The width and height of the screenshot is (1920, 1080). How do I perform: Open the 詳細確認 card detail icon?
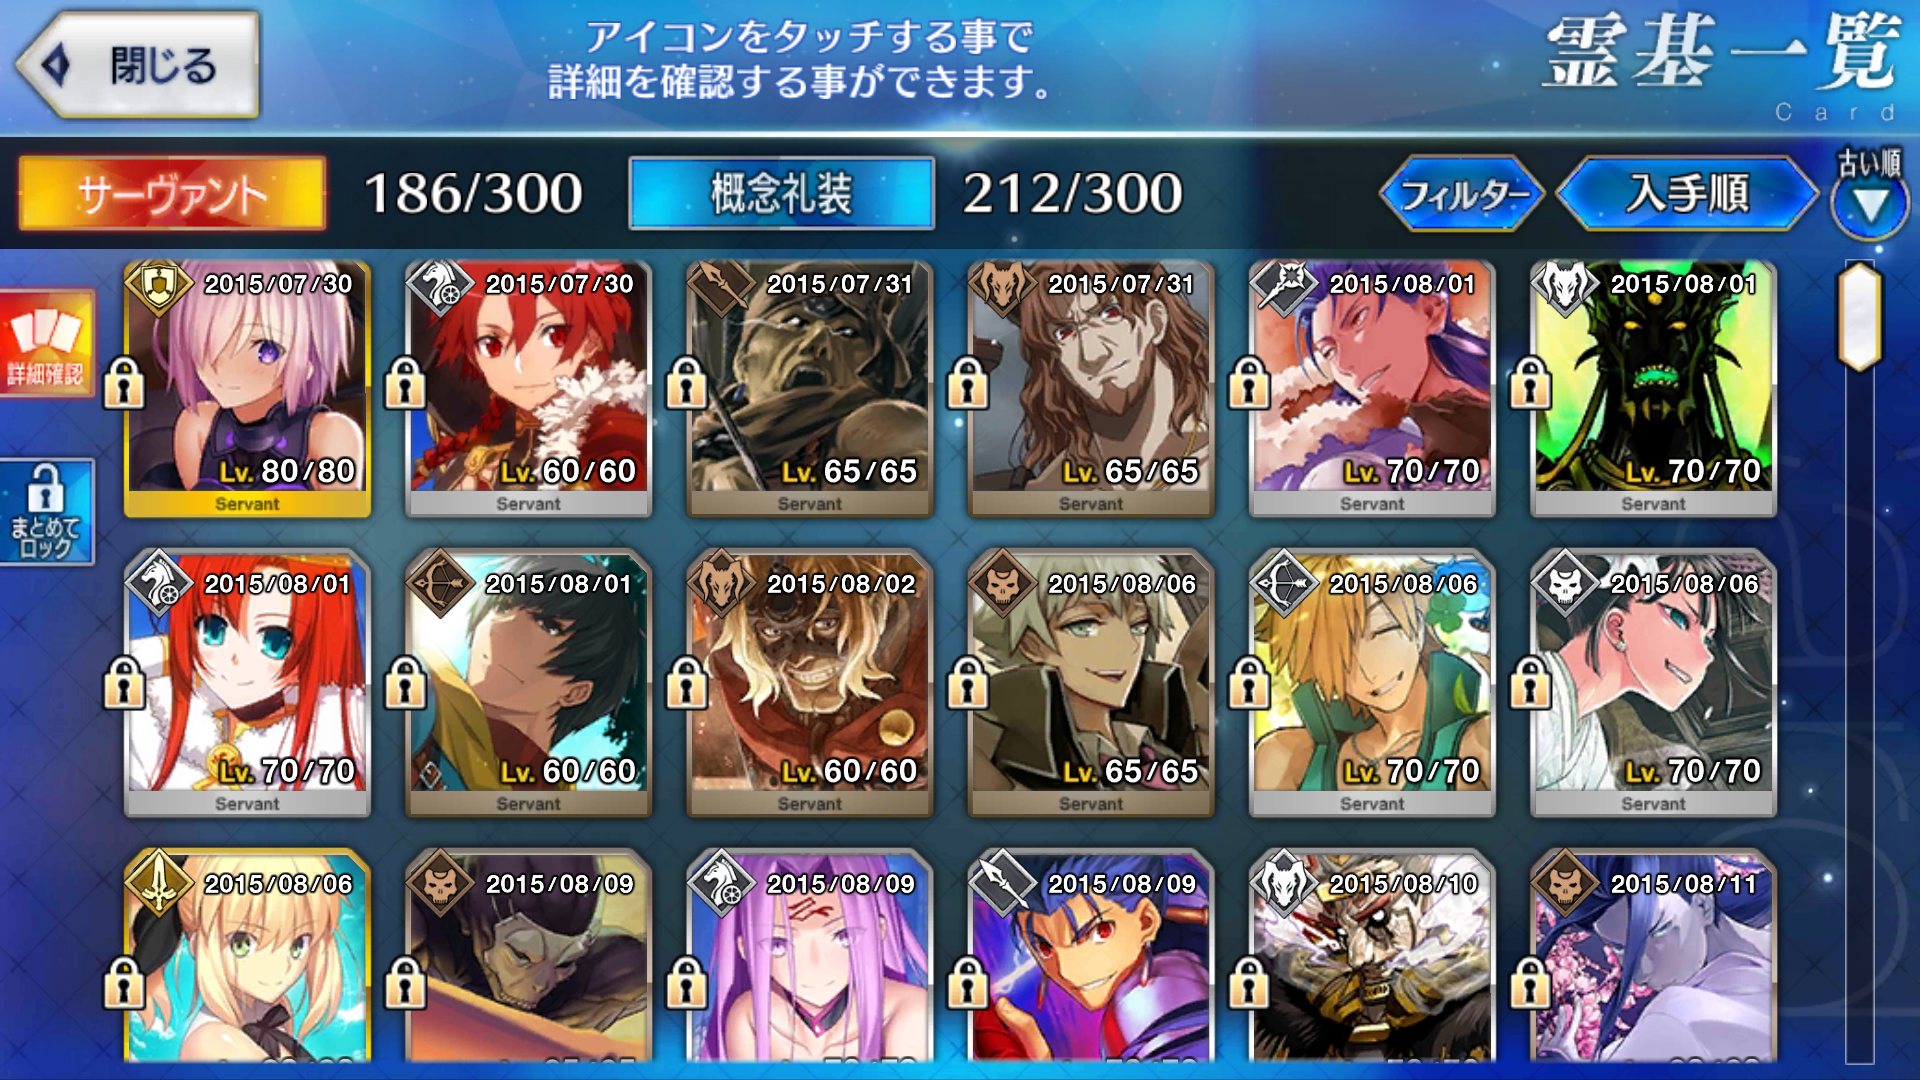pyautogui.click(x=46, y=342)
